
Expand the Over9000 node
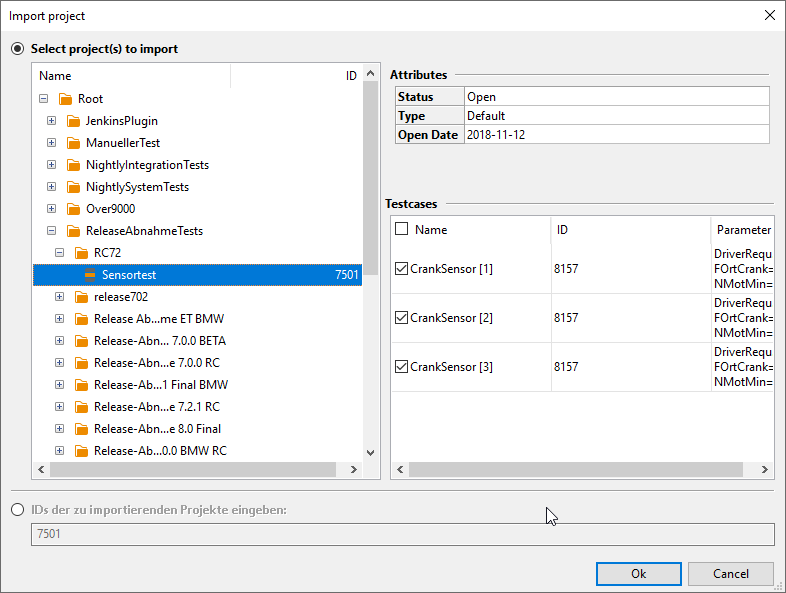click(x=52, y=209)
